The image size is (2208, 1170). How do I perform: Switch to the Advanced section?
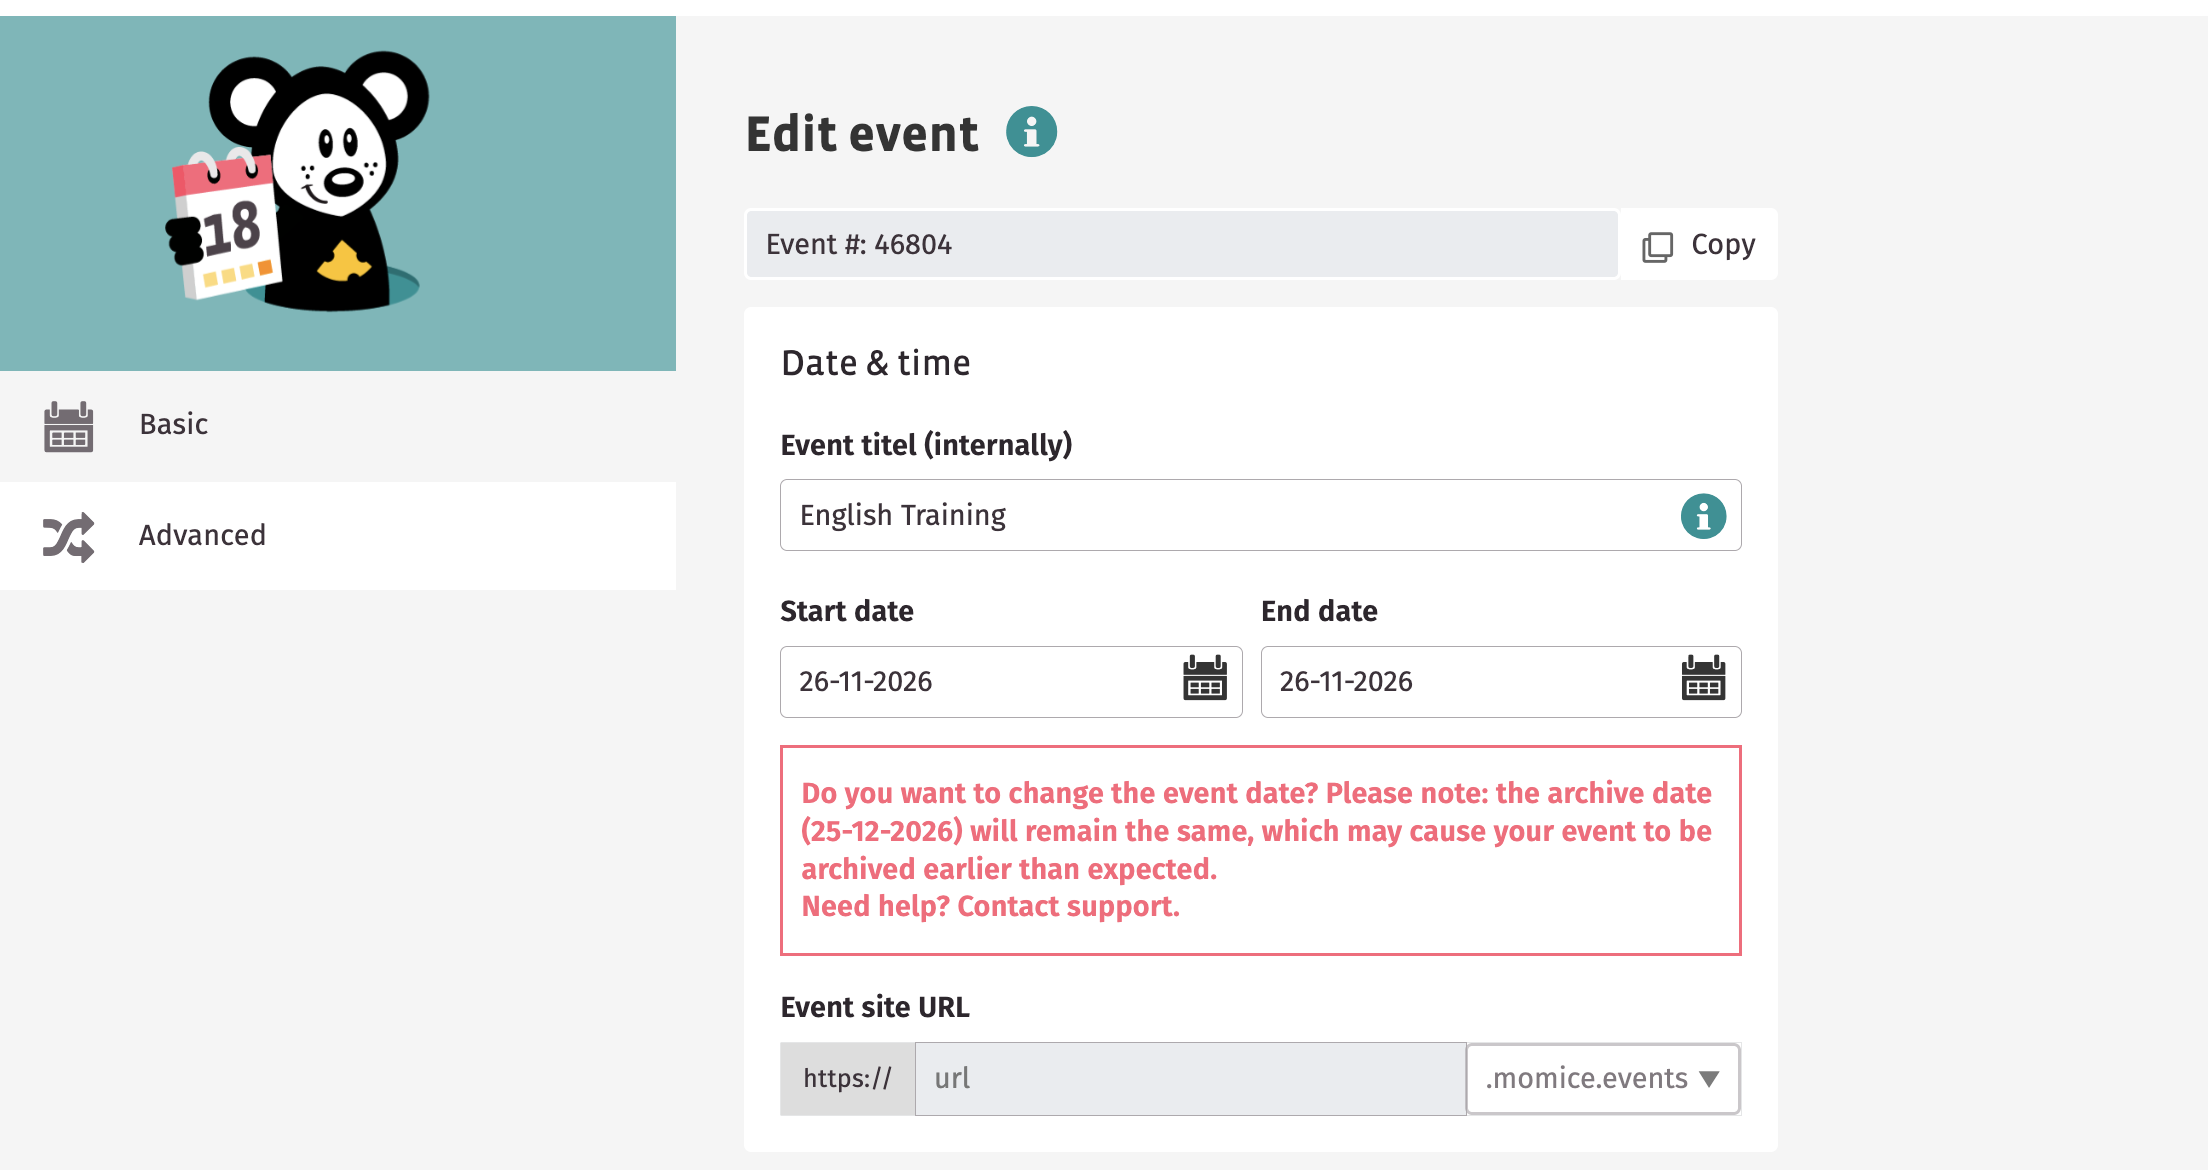(202, 536)
